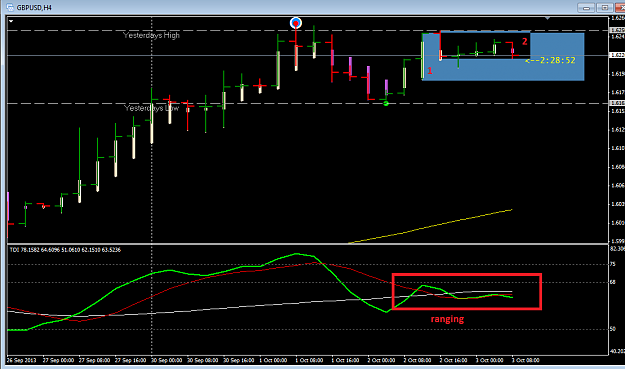Click the GBPUSD,H4 chart window icon
The height and width of the screenshot is (369, 625).
[x=10, y=7]
